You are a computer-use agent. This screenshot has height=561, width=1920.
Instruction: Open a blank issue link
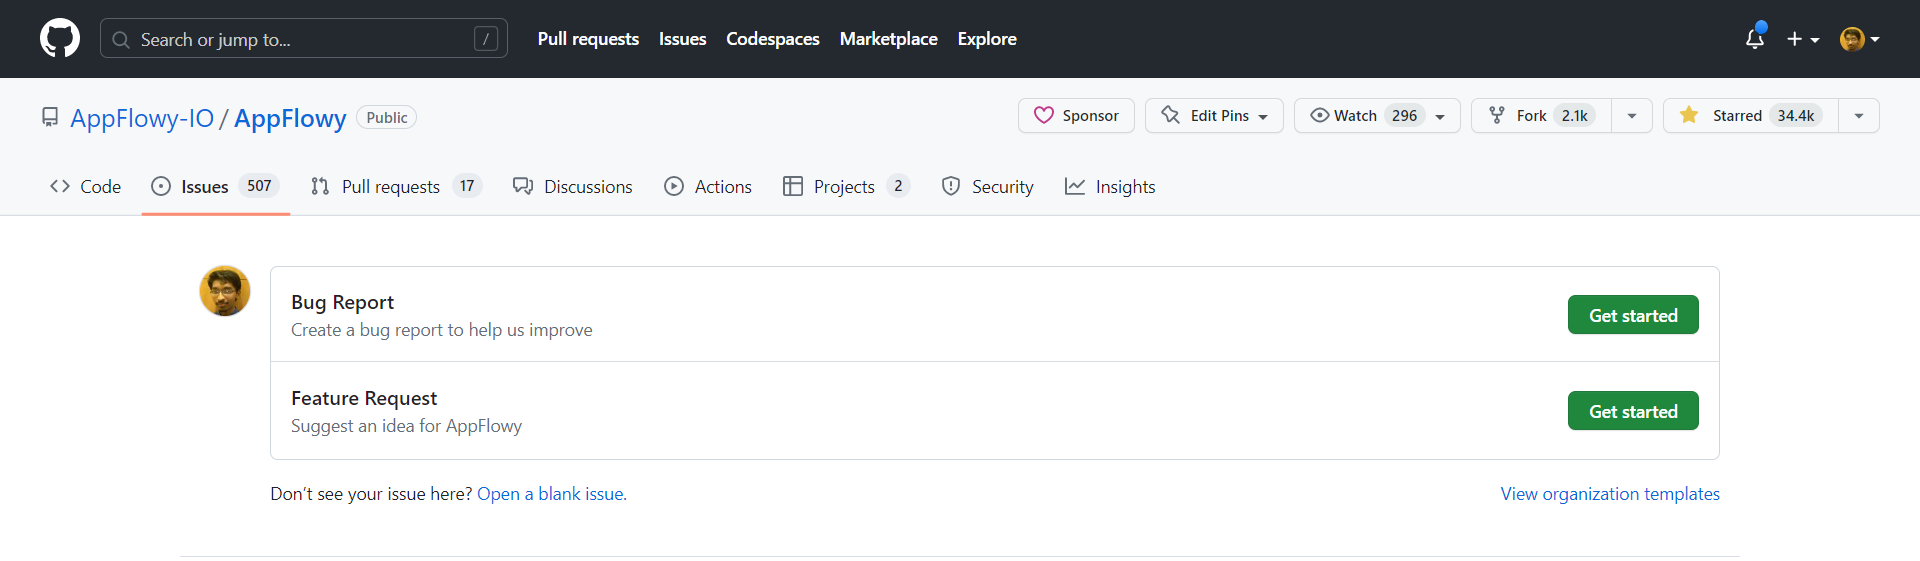coord(552,494)
